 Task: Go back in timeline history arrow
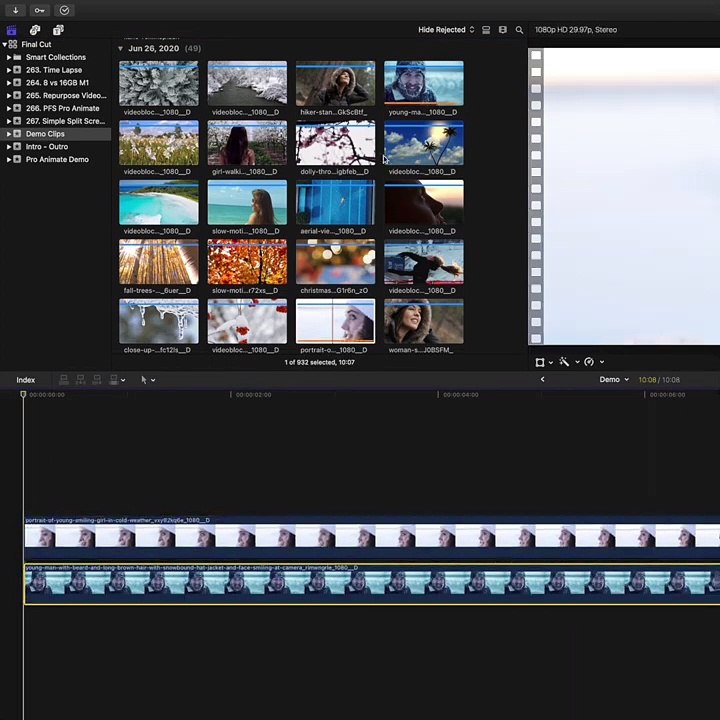click(x=542, y=379)
